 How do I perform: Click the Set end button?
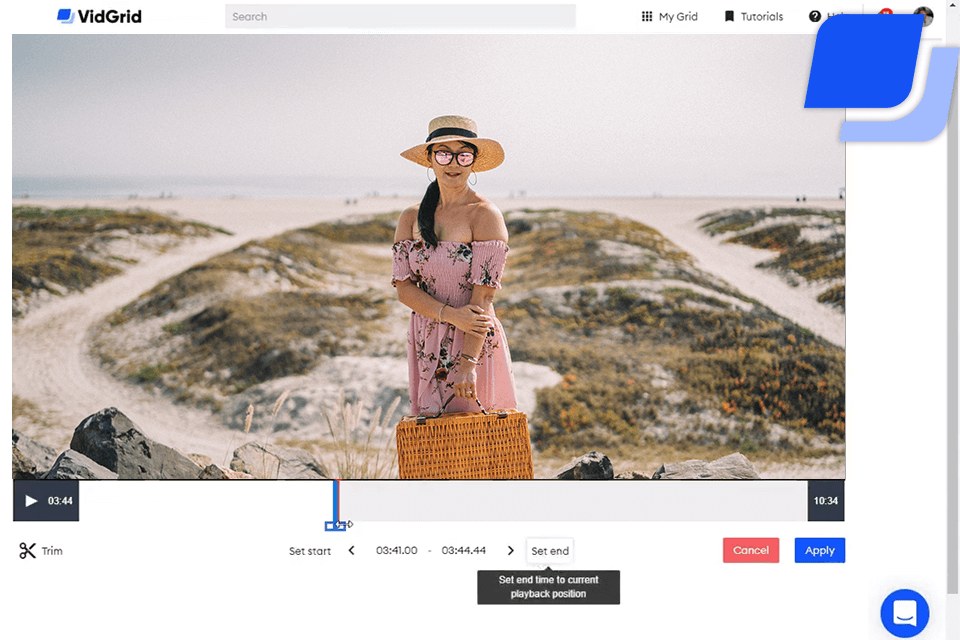[550, 551]
